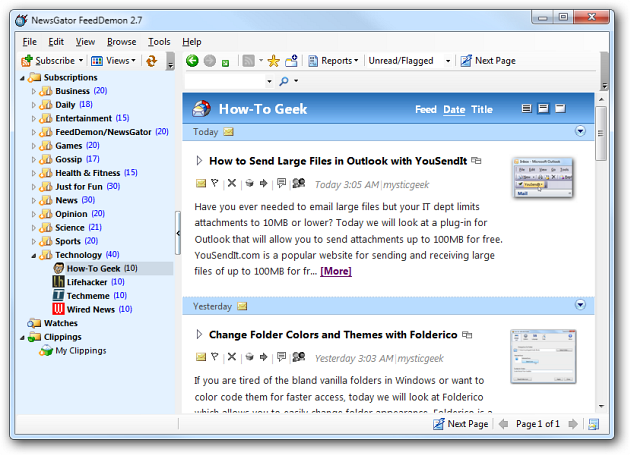Open the Subscribe dropdown arrow
630x455 pixels.
(81, 61)
